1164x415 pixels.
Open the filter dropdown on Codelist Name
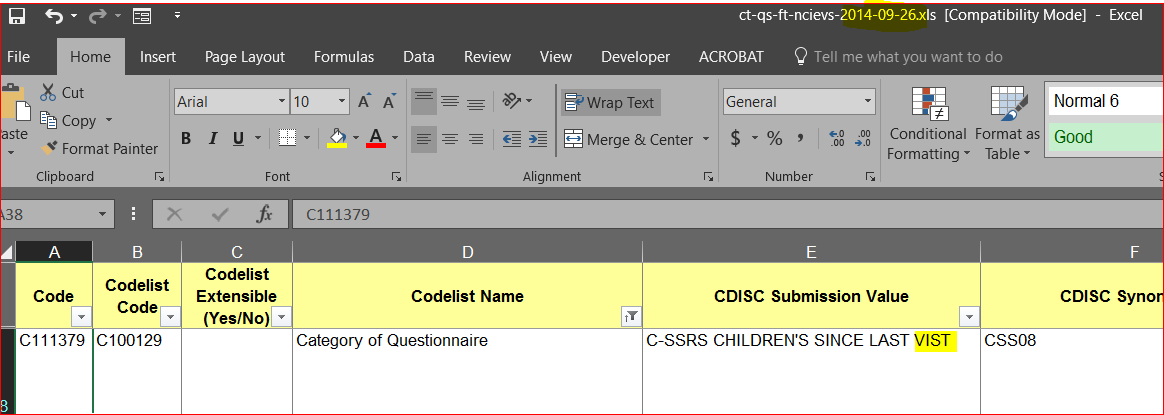click(x=633, y=317)
